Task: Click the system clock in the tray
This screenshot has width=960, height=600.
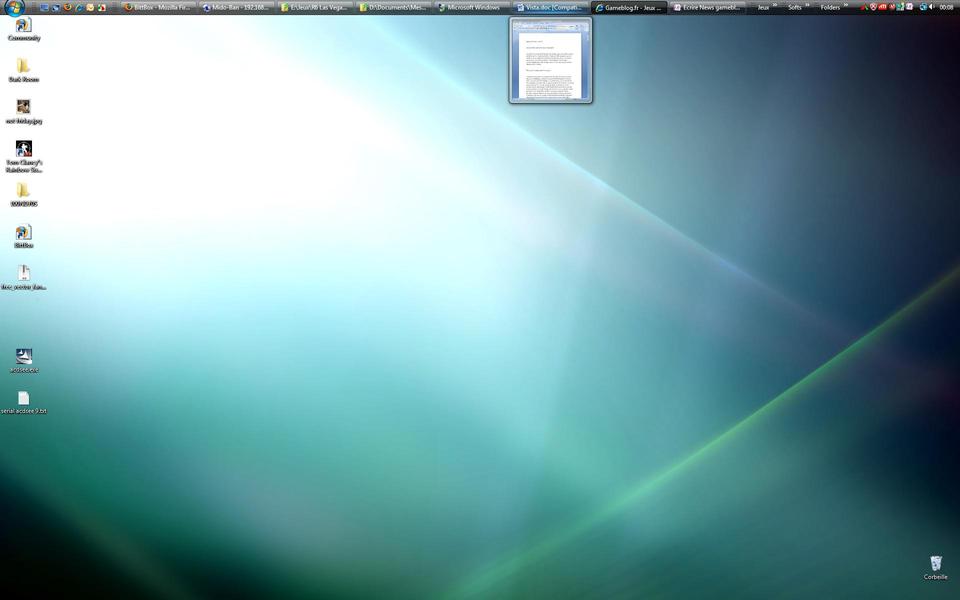Action: 946,7
